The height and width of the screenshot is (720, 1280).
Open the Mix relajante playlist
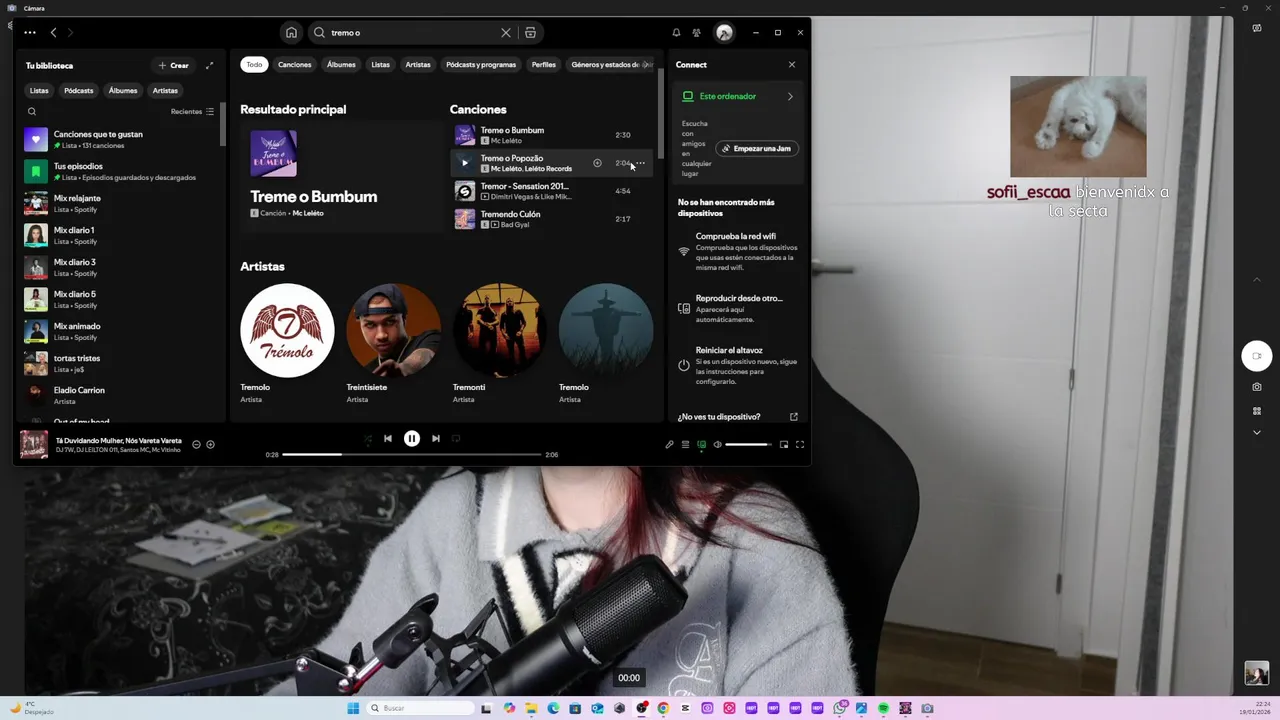[x=120, y=203]
